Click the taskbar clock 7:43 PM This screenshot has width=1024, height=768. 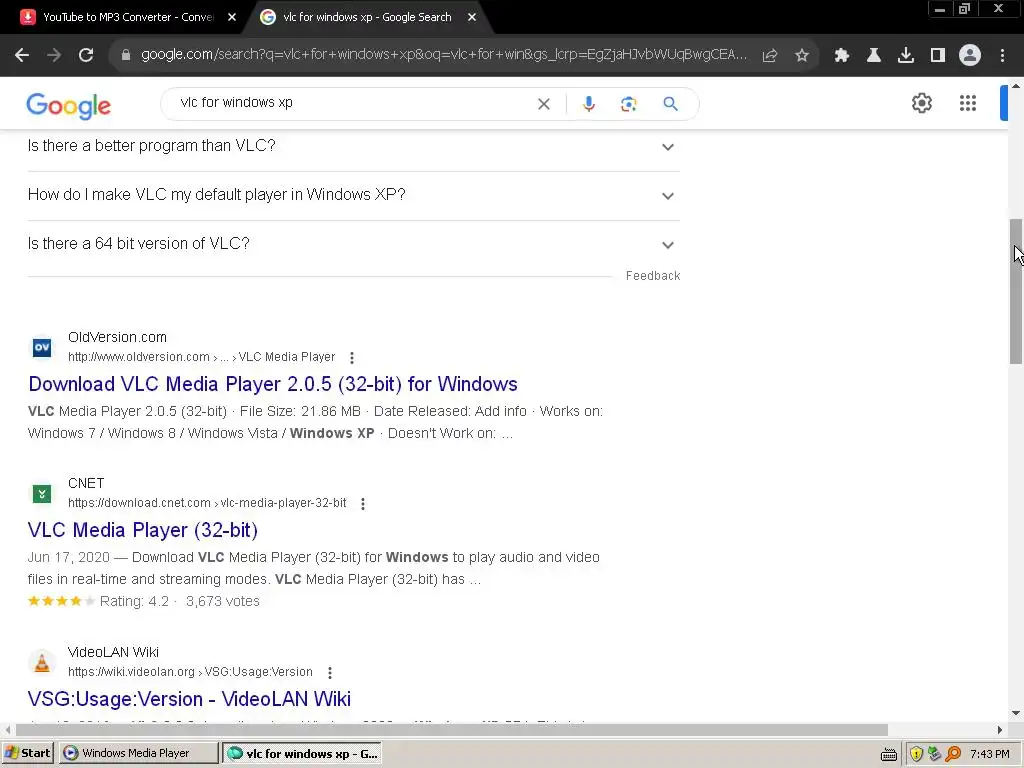coord(989,754)
